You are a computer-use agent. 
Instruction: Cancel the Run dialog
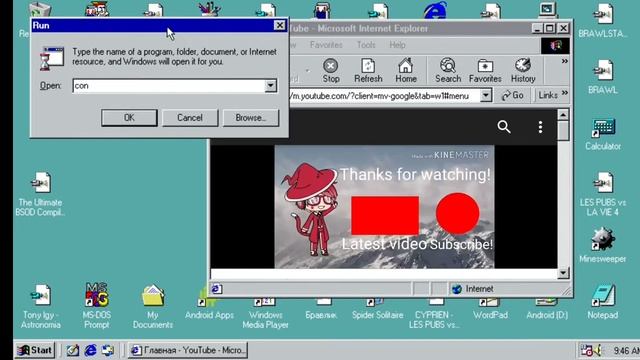click(190, 118)
